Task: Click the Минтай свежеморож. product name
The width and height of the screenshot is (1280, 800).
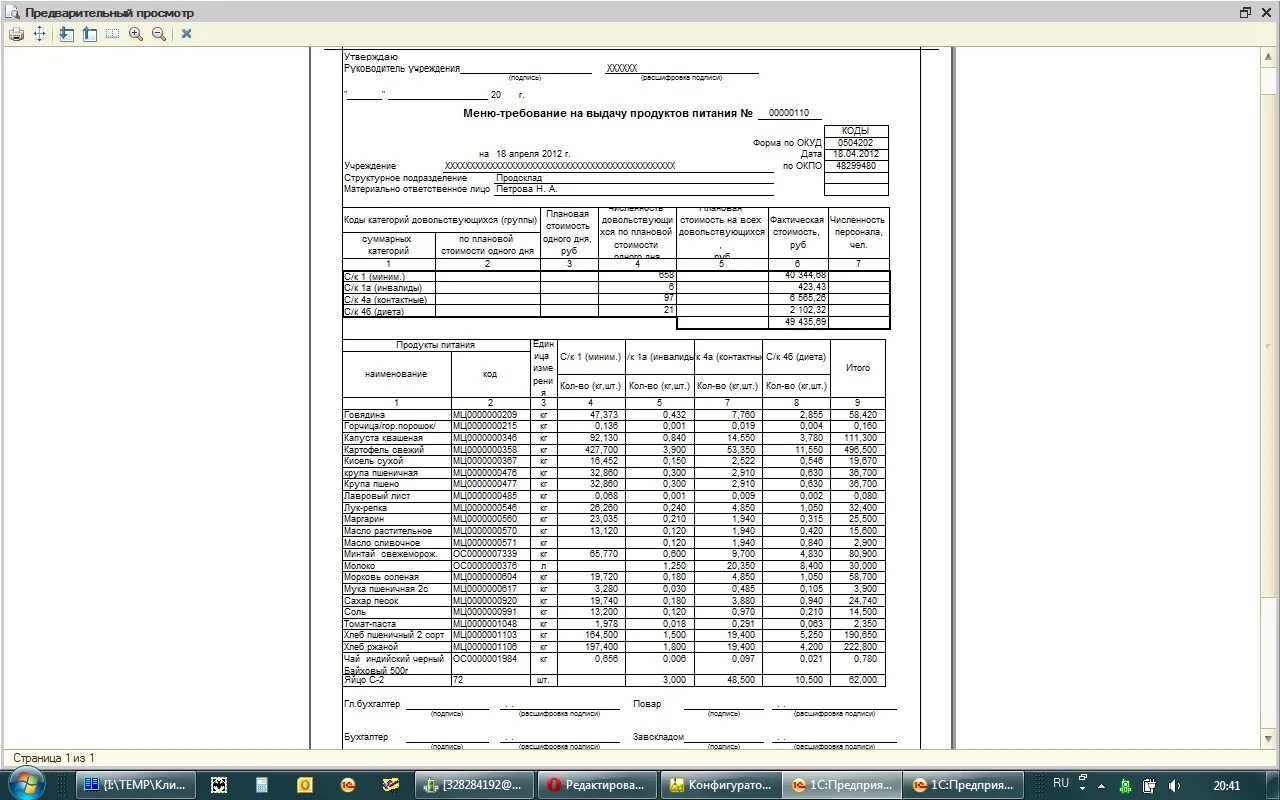Action: point(391,554)
